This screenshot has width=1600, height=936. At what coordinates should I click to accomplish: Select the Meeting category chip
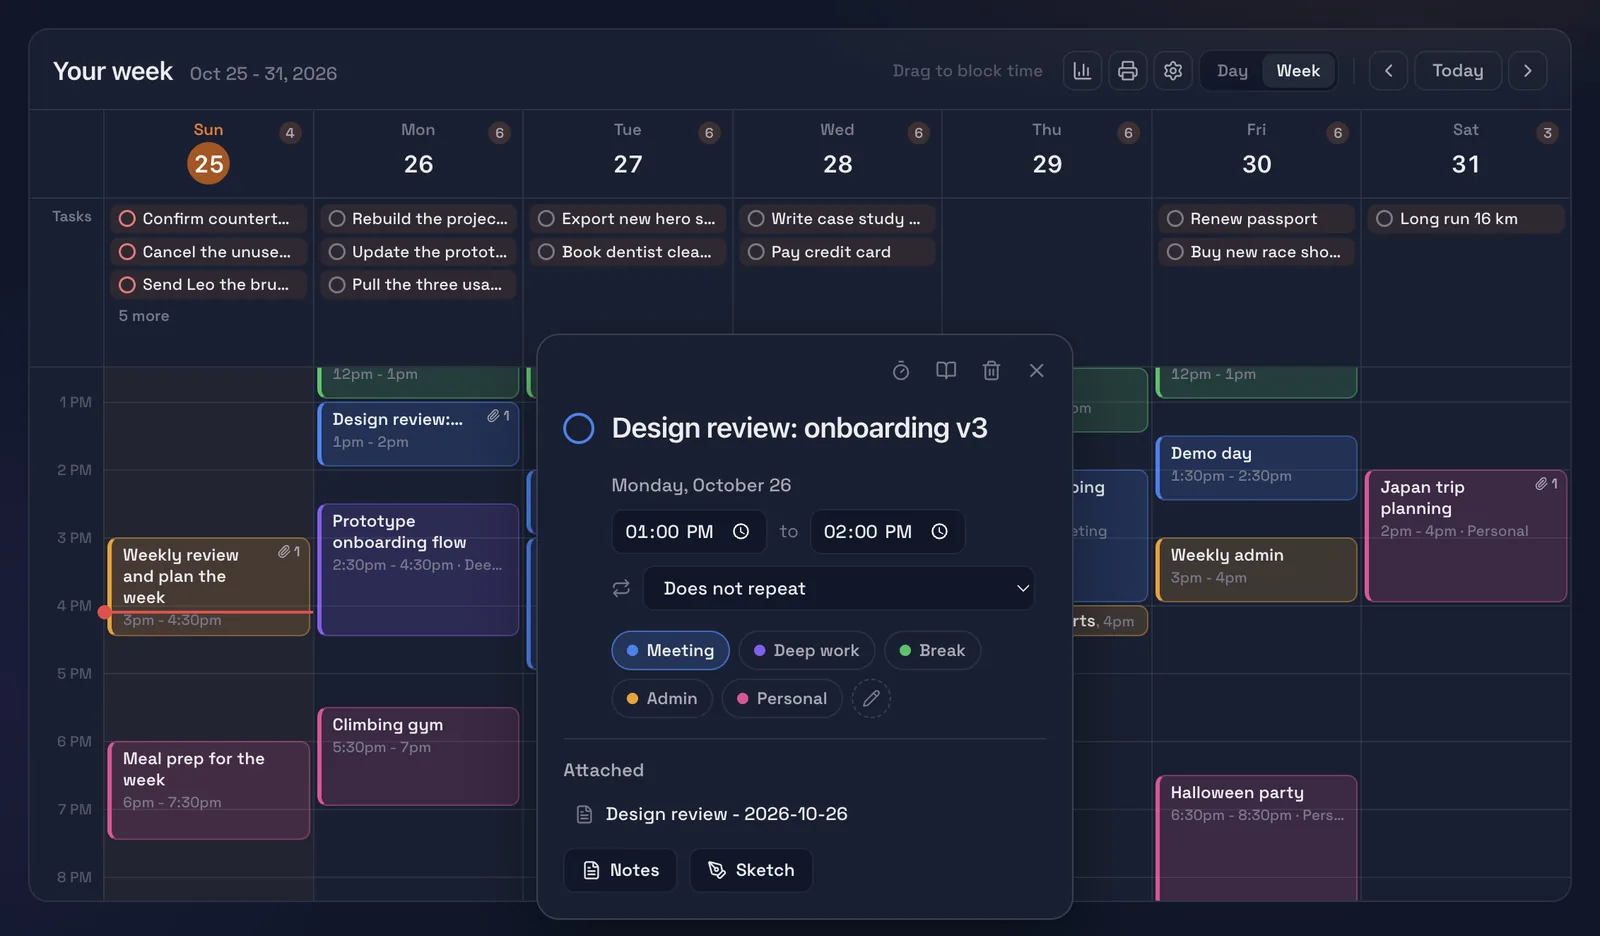point(670,650)
